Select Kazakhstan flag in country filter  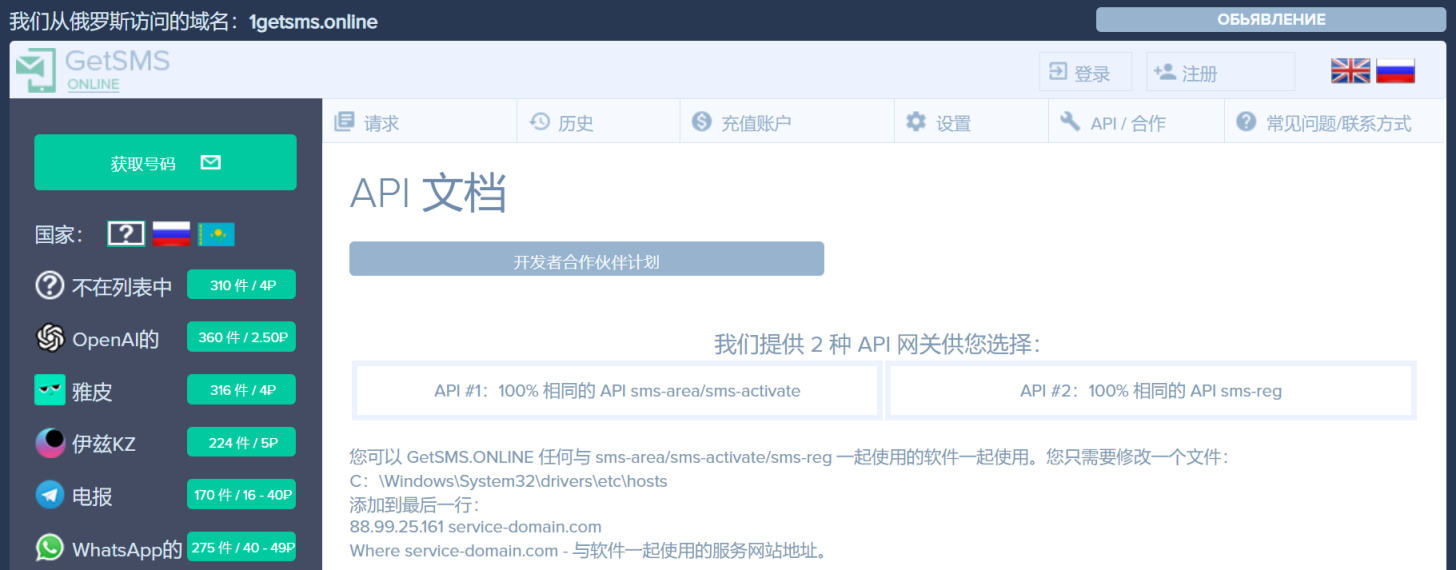click(x=216, y=234)
